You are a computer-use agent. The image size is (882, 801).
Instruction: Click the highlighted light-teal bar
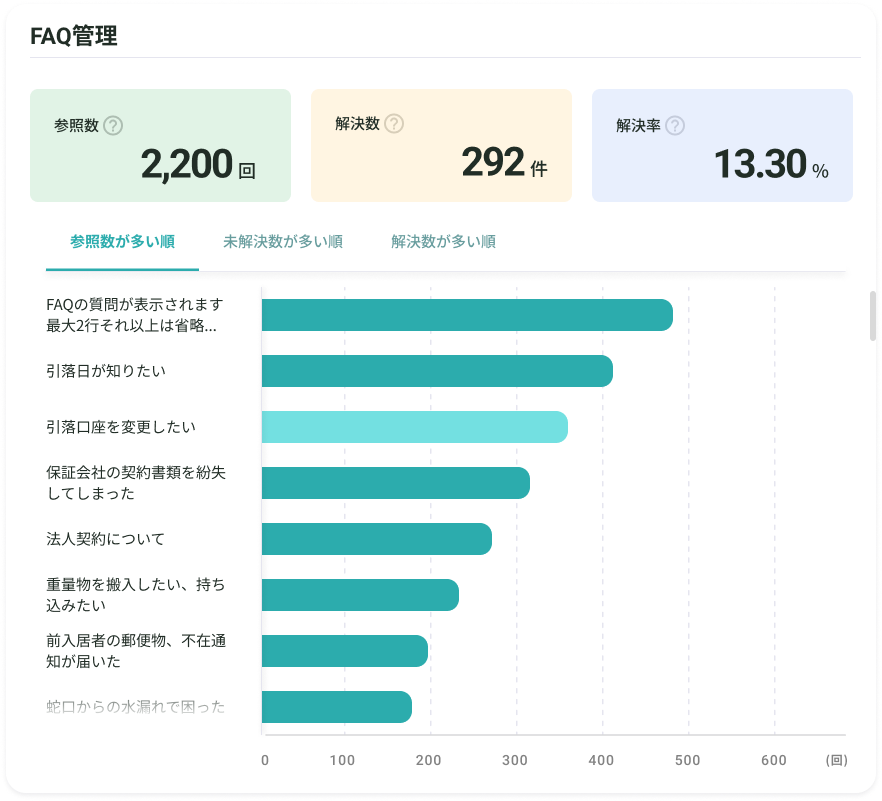click(x=413, y=426)
